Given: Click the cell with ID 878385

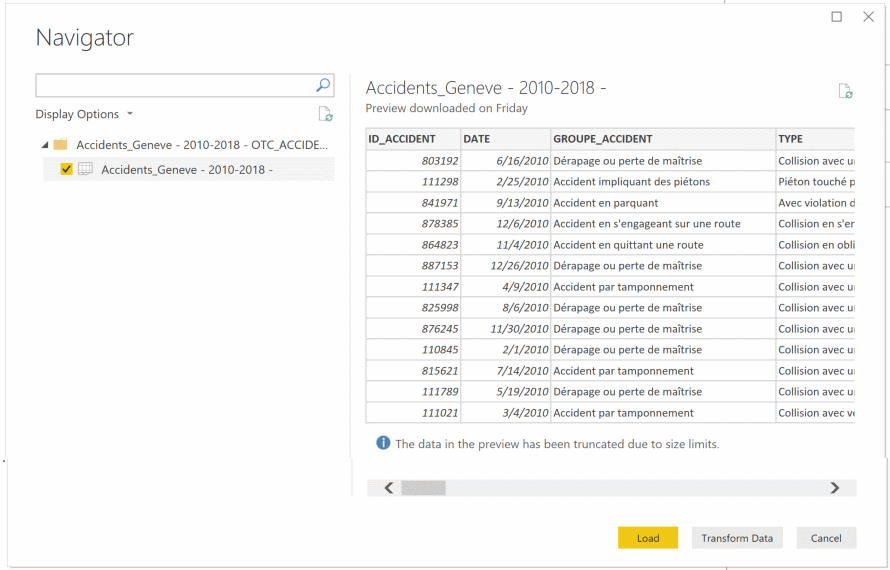Looking at the screenshot, I should click(413, 224).
